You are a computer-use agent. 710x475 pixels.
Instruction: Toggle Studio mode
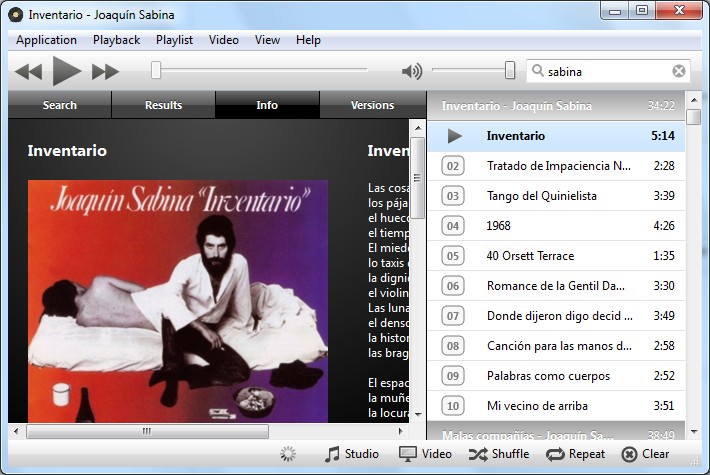(351, 454)
